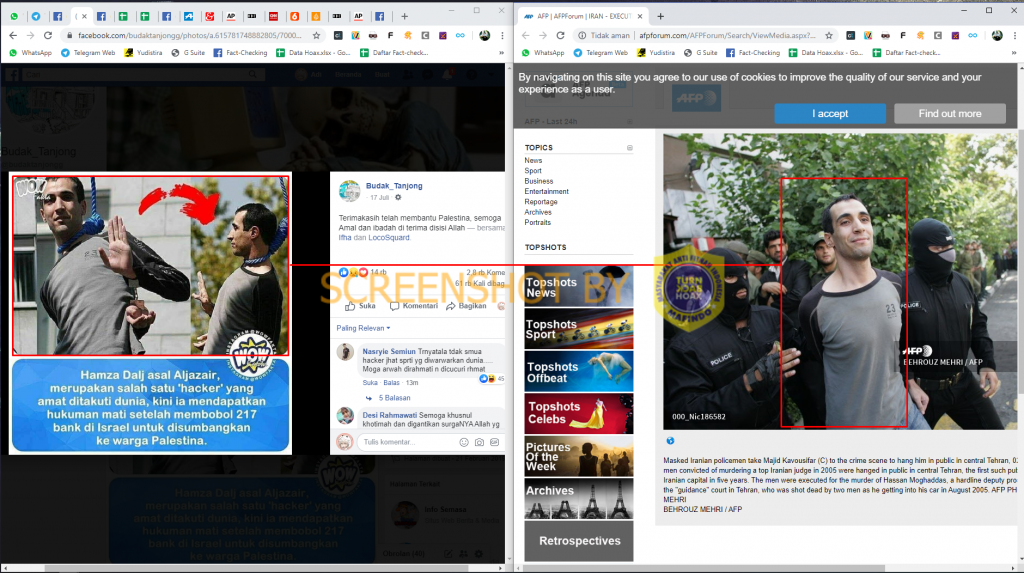The height and width of the screenshot is (573, 1024).
Task: Switch to the CNN tab in left window
Action: 273,16
